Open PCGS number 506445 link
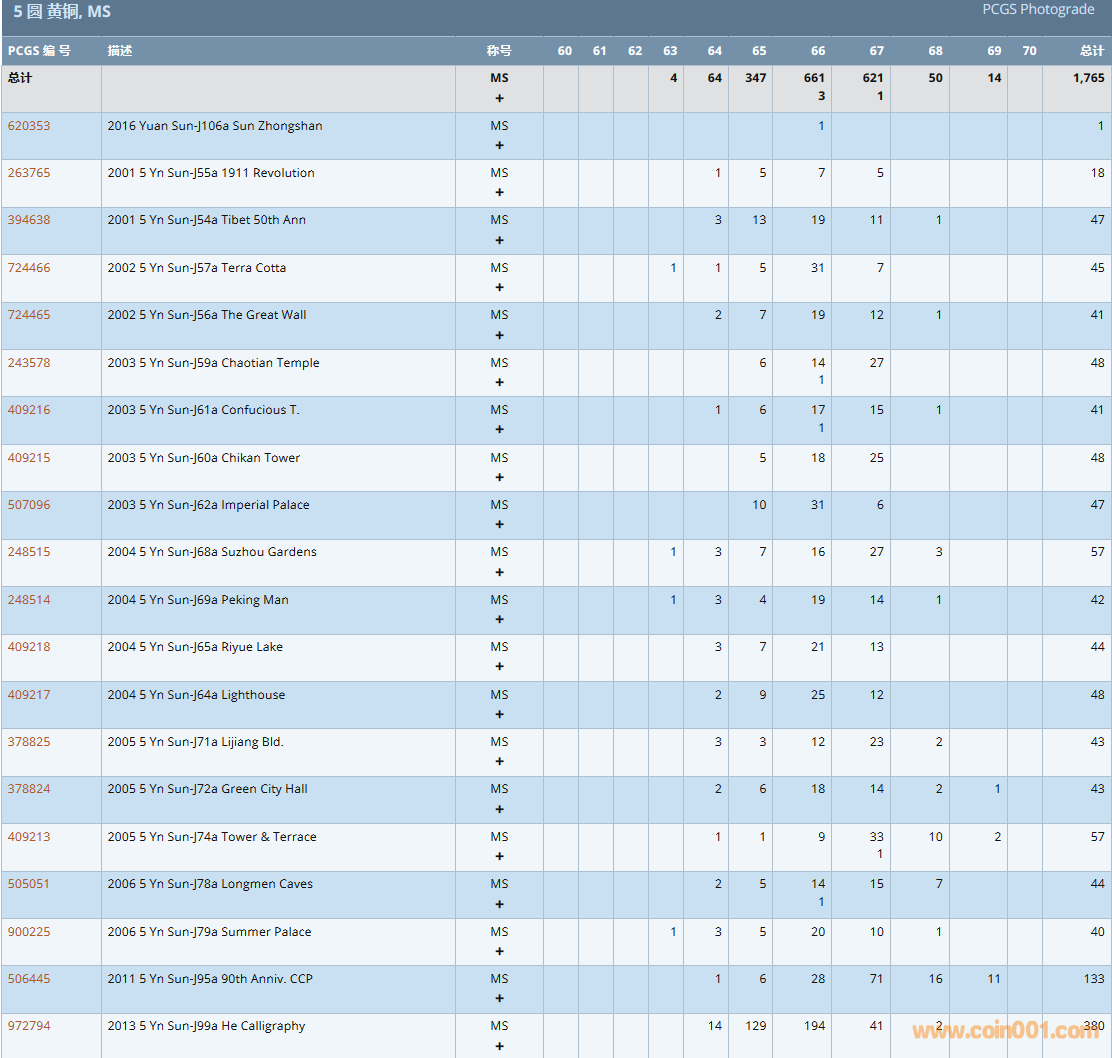The width and height of the screenshot is (1112, 1058). point(29,979)
